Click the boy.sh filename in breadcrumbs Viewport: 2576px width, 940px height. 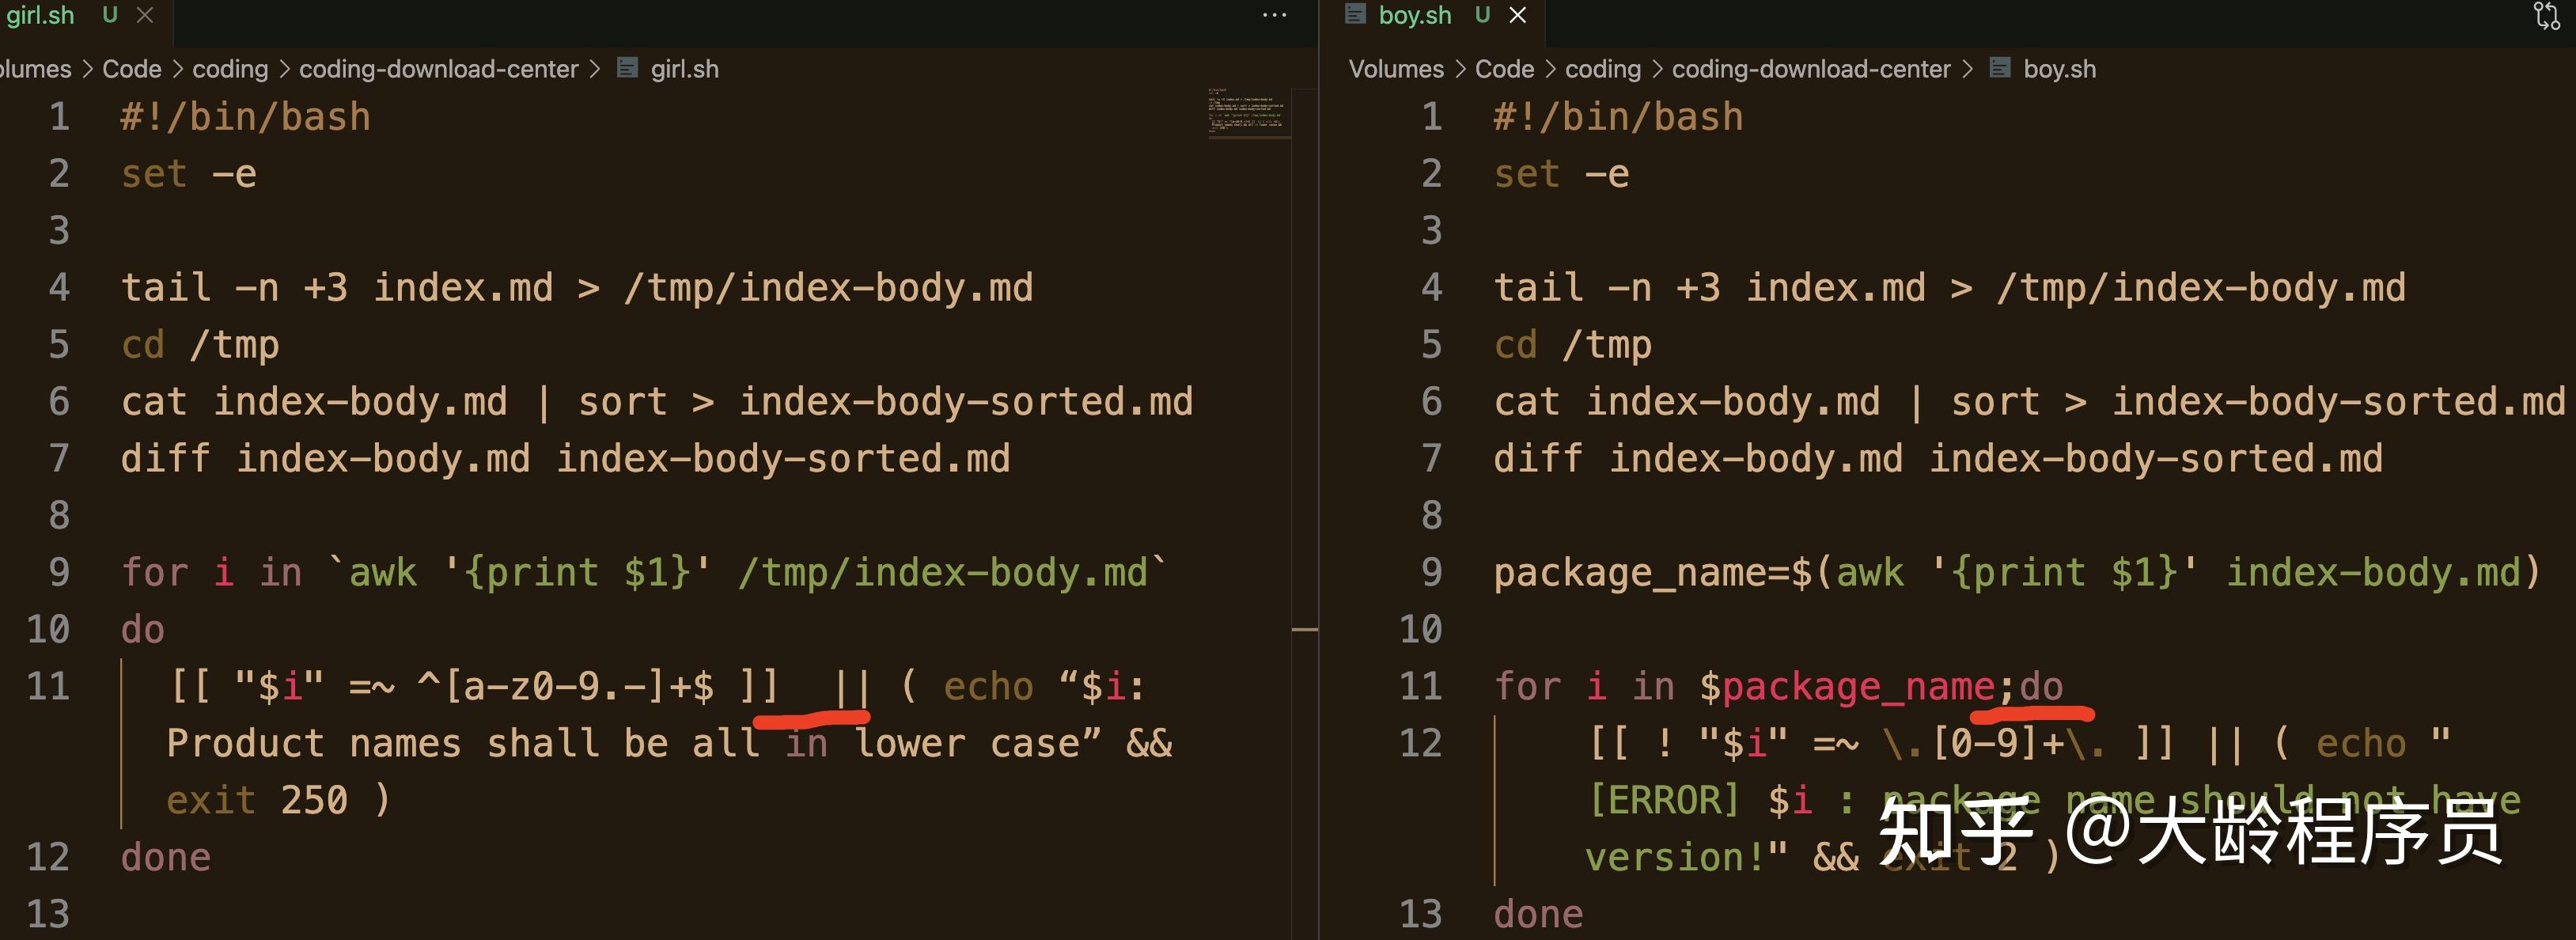coord(2059,69)
